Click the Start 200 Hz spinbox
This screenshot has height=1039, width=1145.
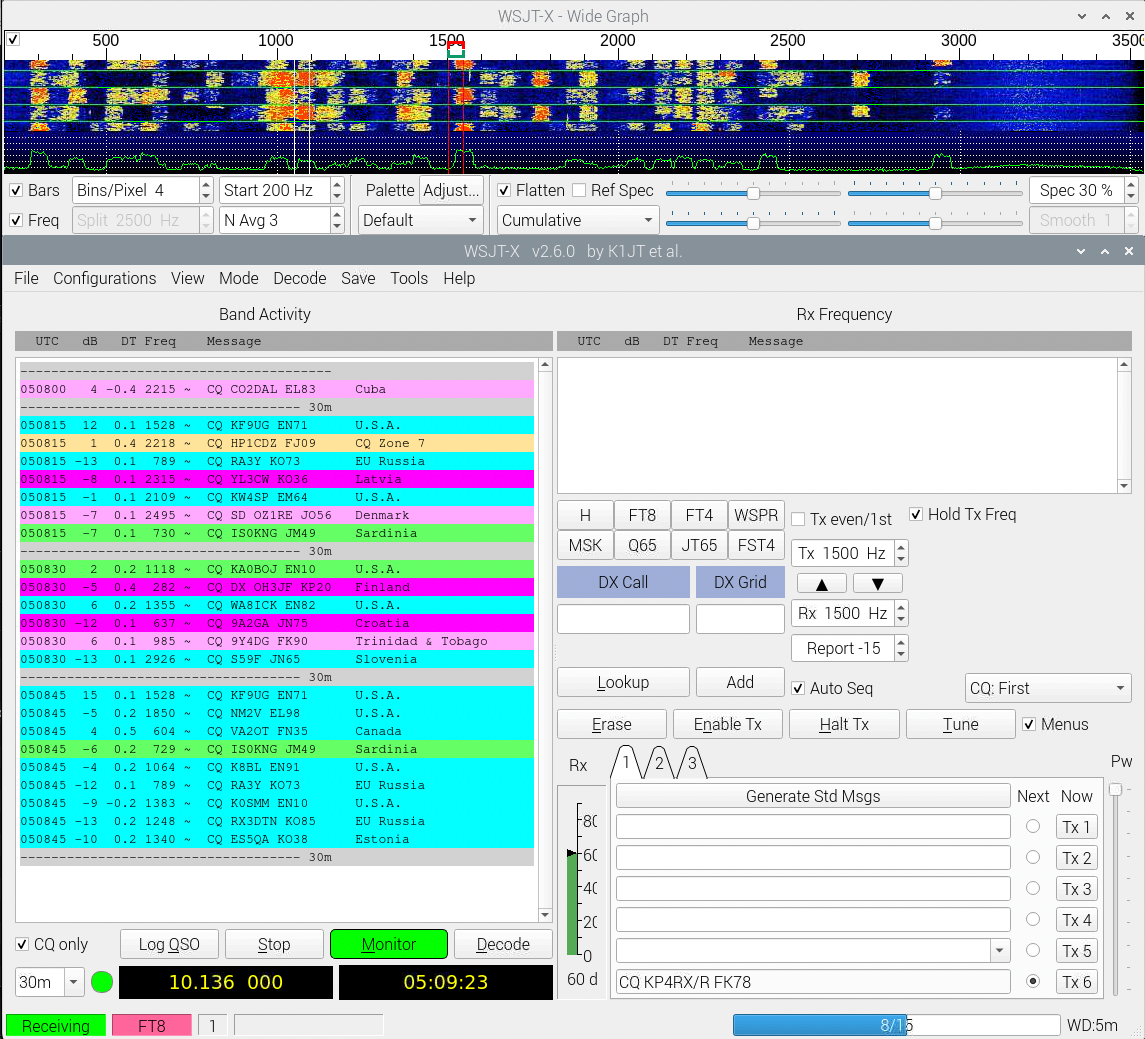tap(281, 191)
